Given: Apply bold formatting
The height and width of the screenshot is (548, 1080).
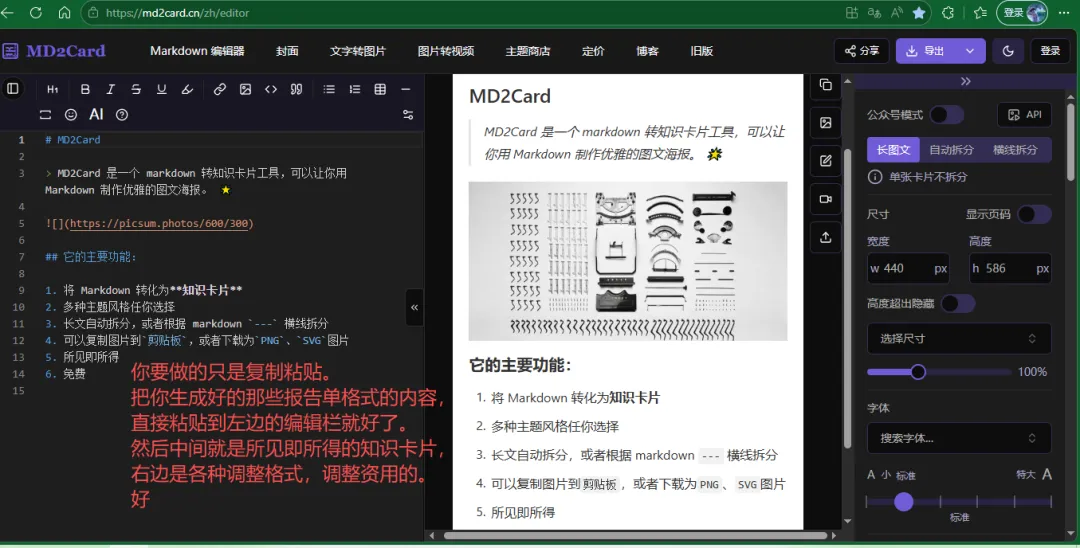Looking at the screenshot, I should [x=85, y=89].
